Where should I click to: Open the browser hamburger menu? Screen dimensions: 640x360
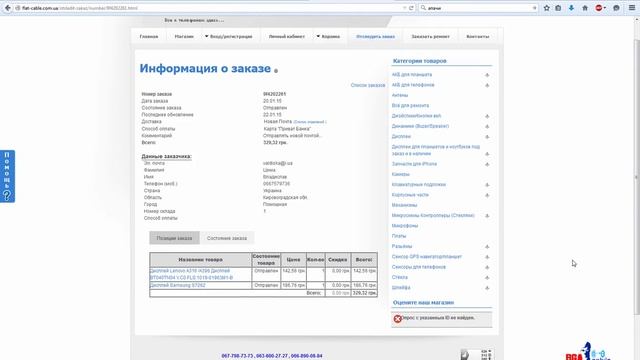pos(631,8)
